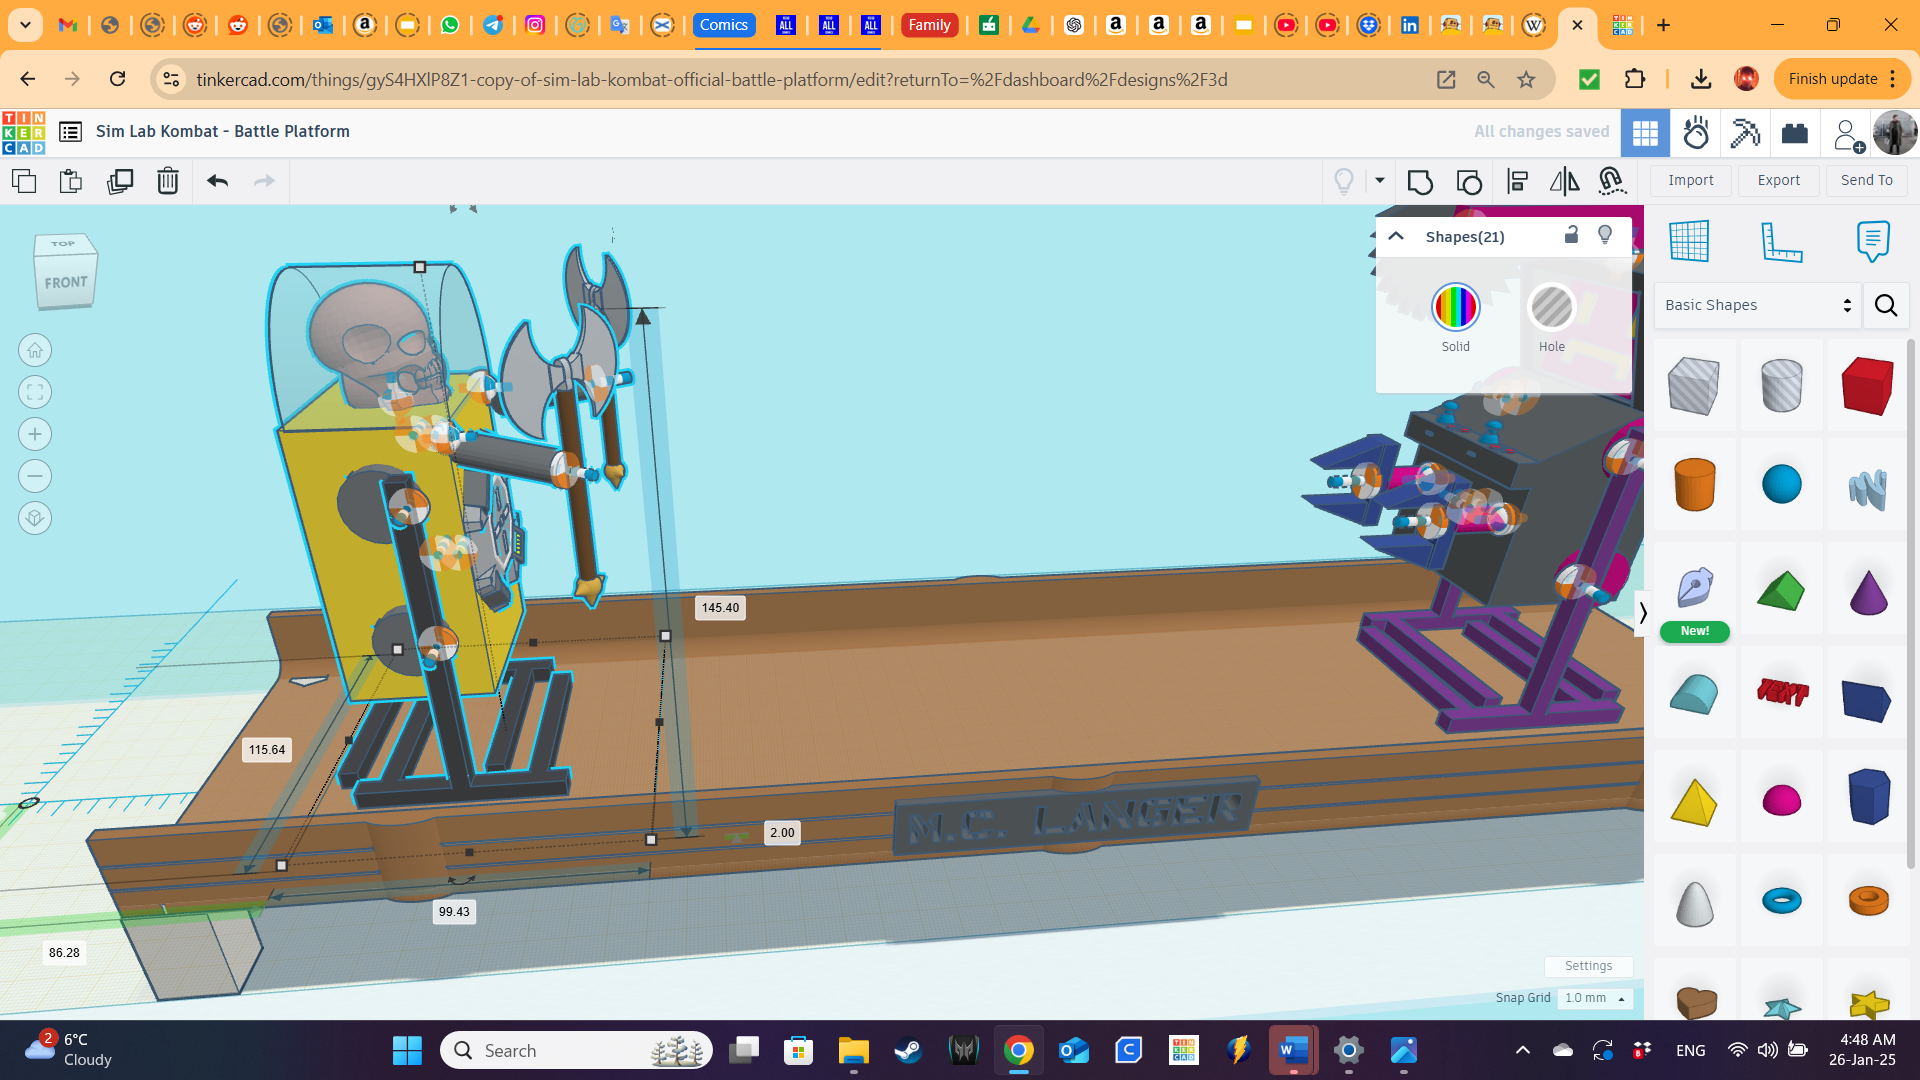
Task: Open the Group tool
Action: click(x=1420, y=181)
